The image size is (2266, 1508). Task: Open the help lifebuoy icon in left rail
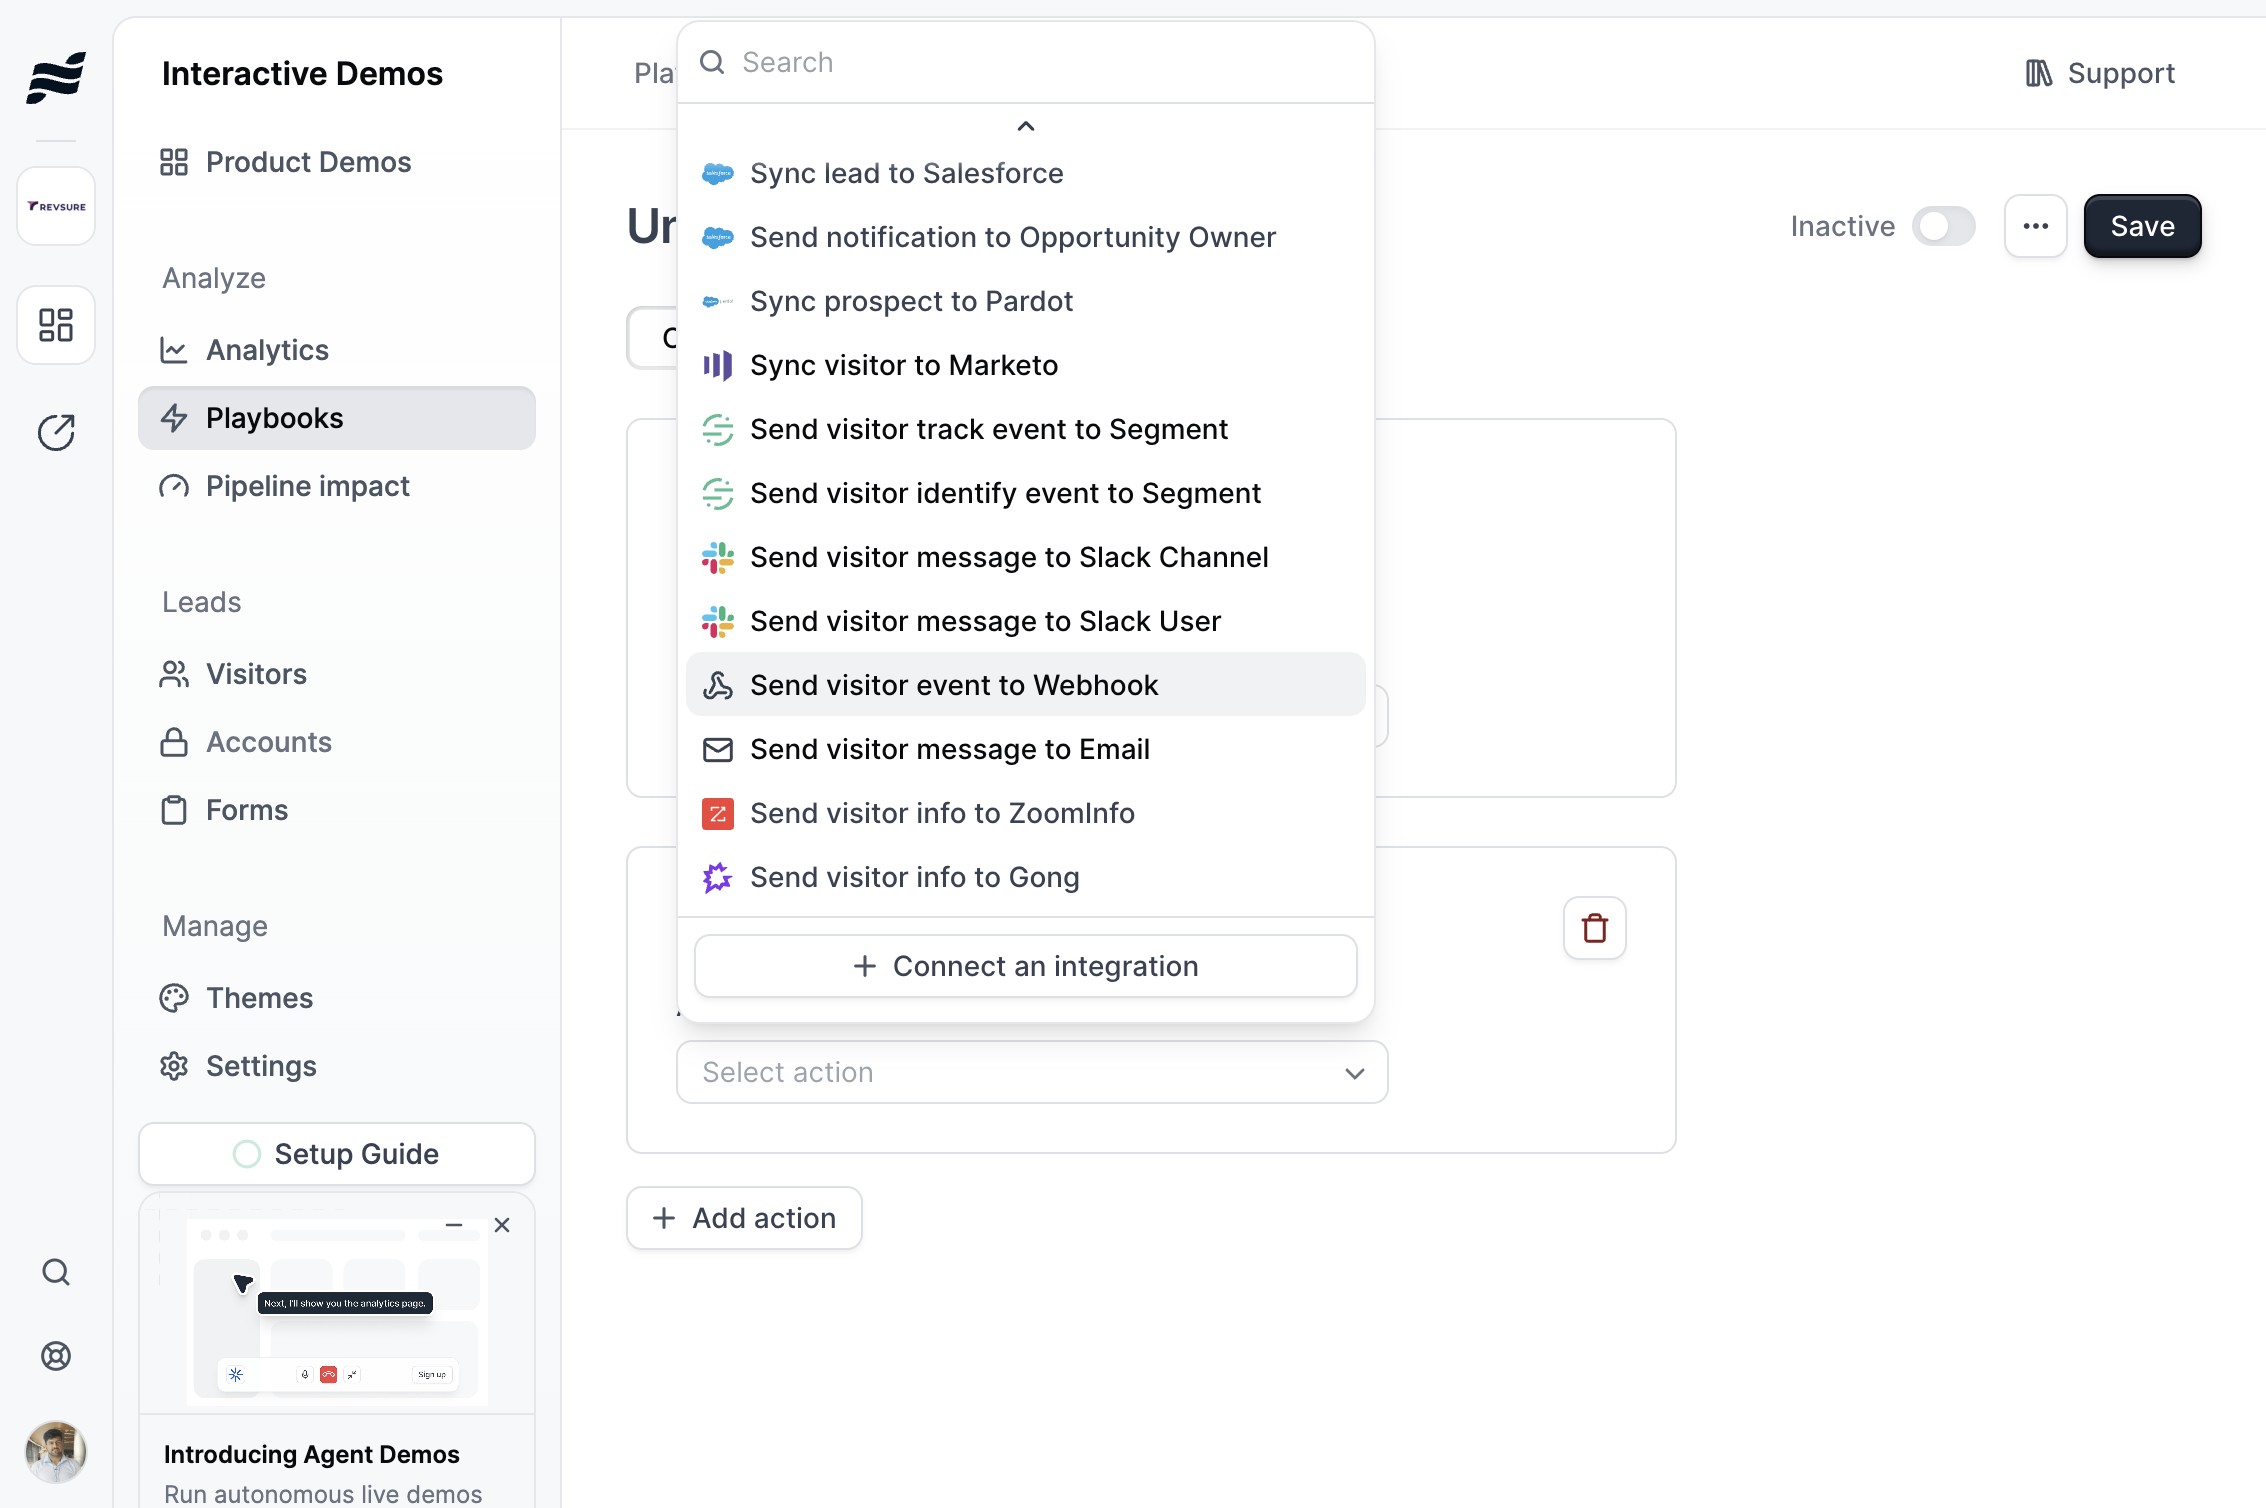coord(56,1356)
